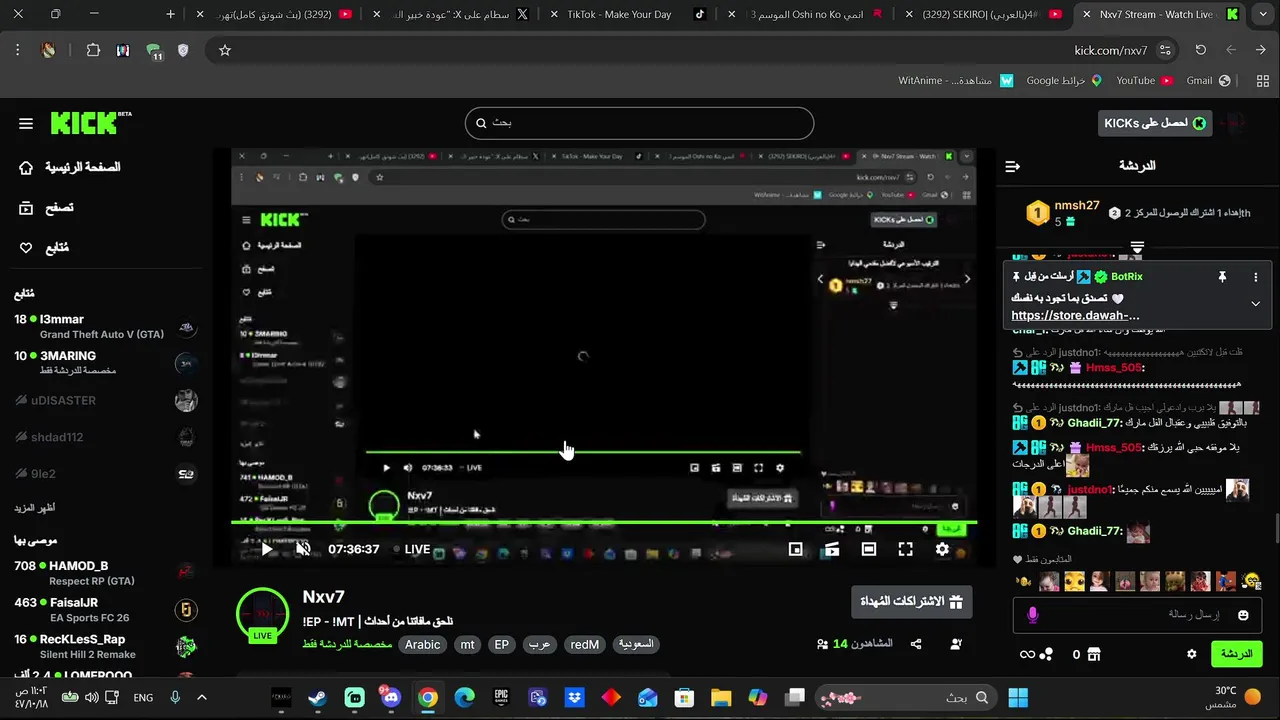The height and width of the screenshot is (720, 1280).
Task: Click the green video progress bar
Action: coord(604,522)
